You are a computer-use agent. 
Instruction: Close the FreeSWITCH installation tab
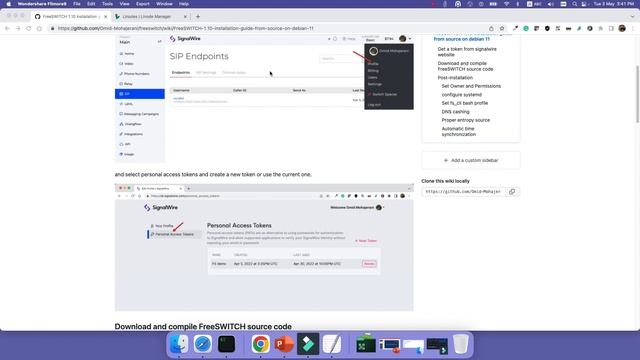[105, 17]
